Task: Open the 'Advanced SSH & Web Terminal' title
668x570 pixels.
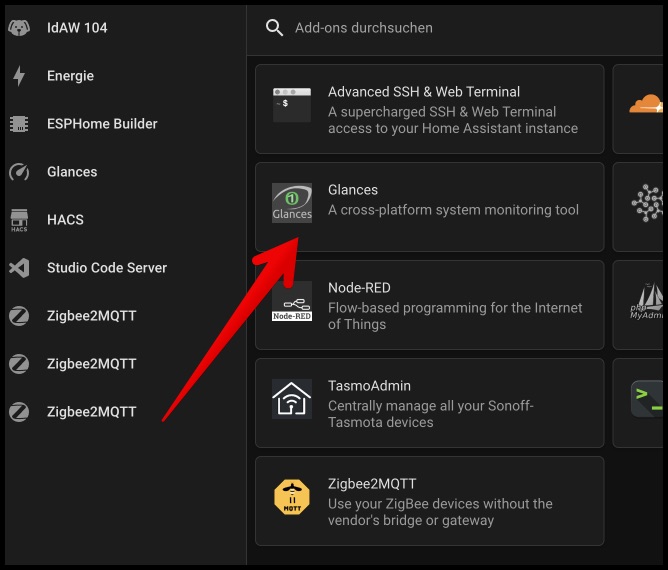Action: [424, 92]
